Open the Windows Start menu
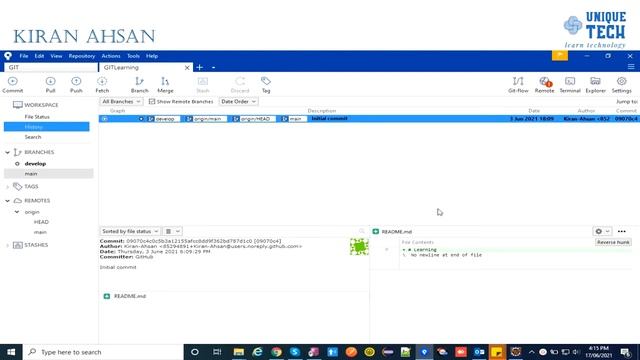Viewport: 640px width, 360px height. tap(11, 352)
